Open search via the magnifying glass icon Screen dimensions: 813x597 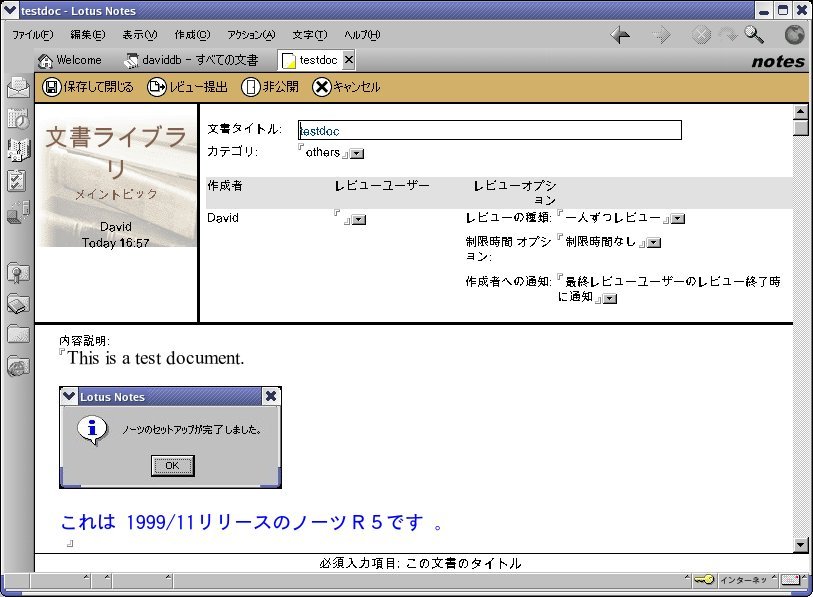754,35
